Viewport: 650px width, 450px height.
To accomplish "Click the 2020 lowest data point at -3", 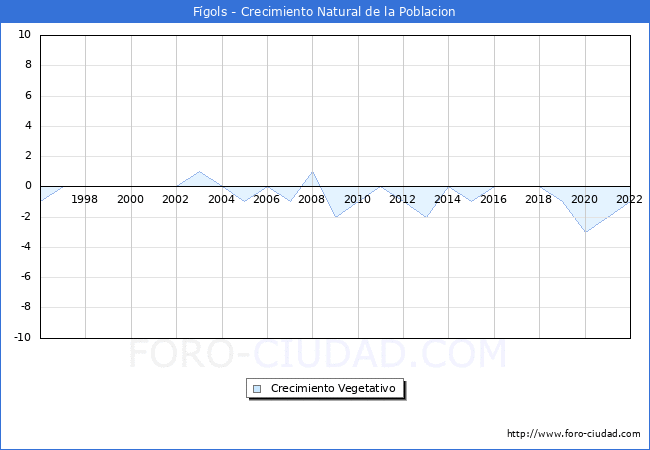I will [x=585, y=232].
